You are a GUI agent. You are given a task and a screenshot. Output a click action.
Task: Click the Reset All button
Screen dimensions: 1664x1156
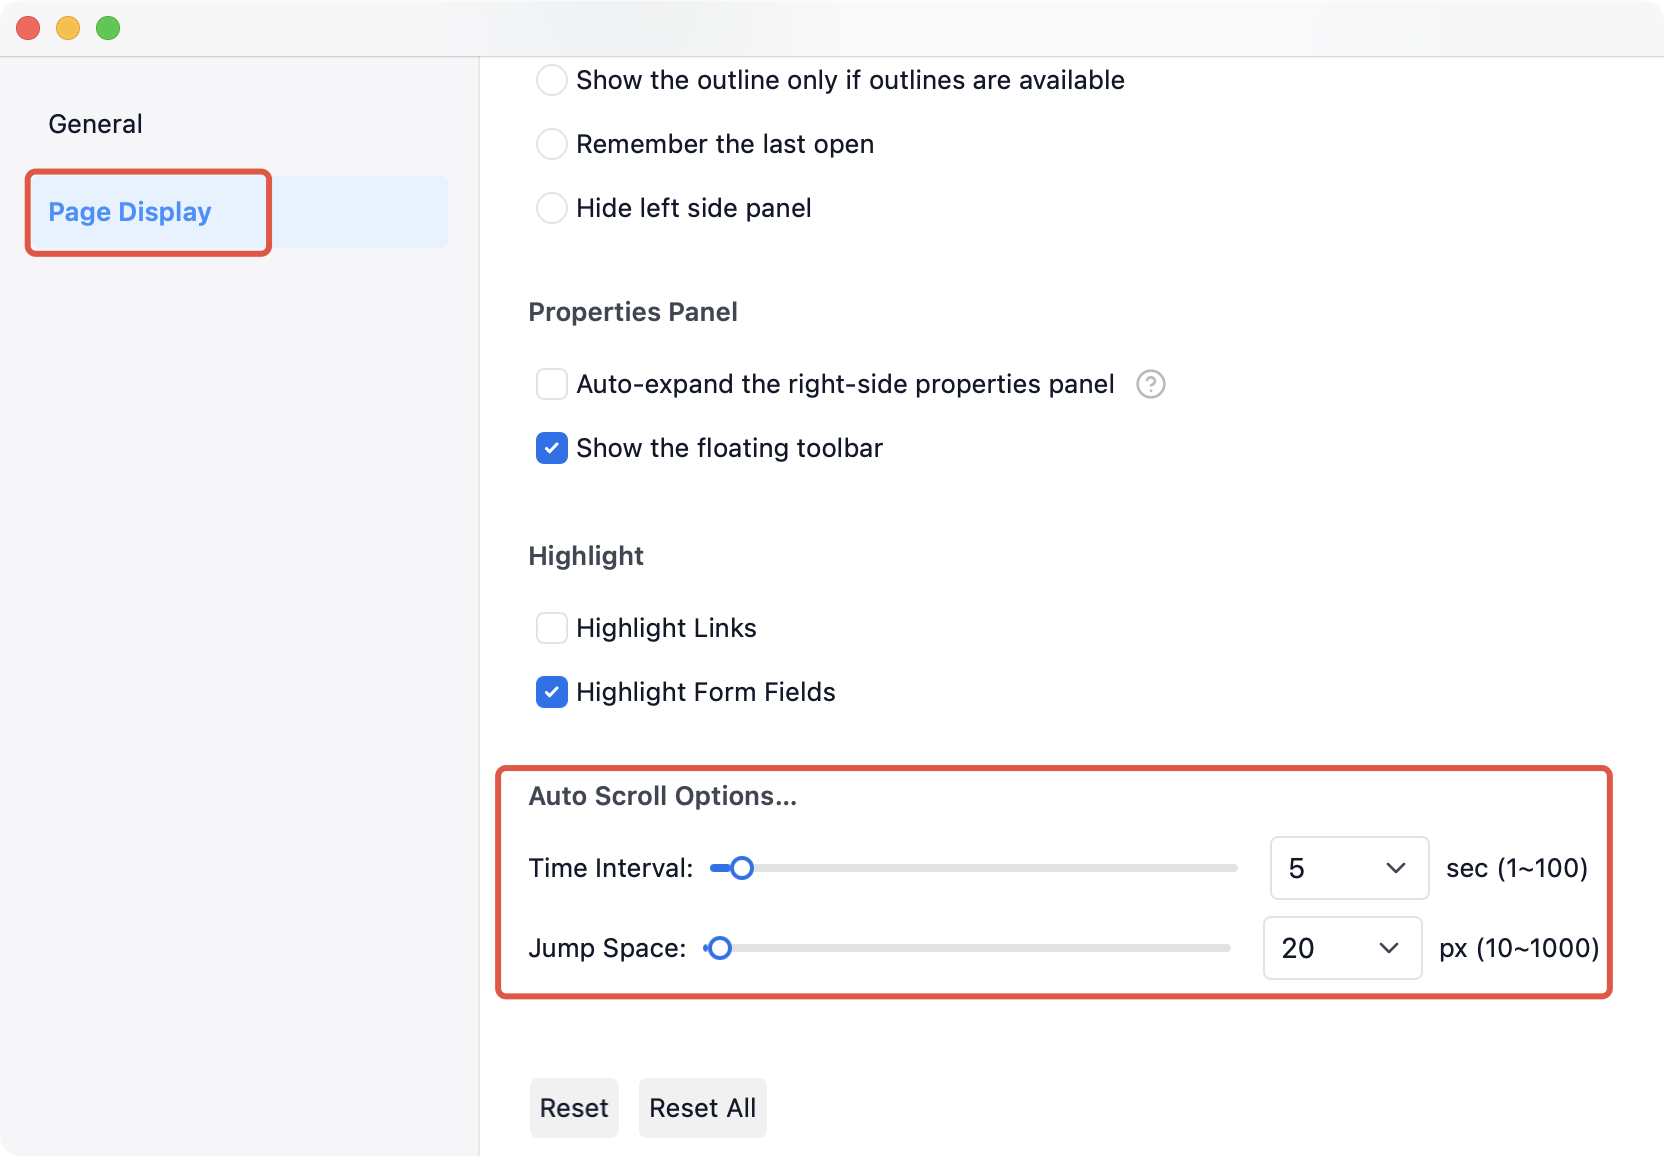click(702, 1108)
